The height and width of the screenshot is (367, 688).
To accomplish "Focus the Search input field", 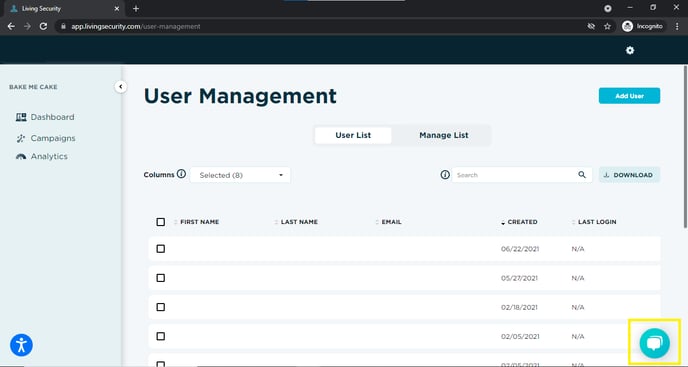I will (x=516, y=175).
